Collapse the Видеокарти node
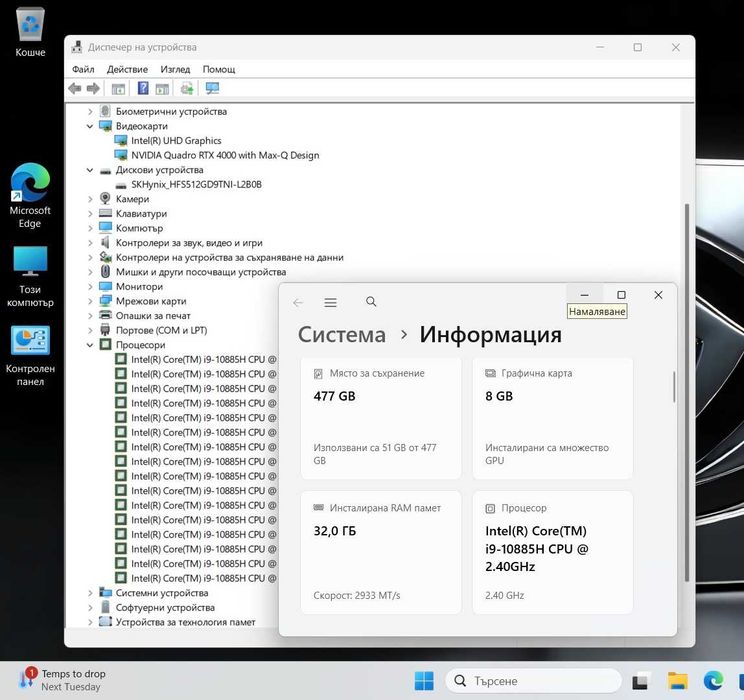Image resolution: width=744 pixels, height=700 pixels. 90,126
